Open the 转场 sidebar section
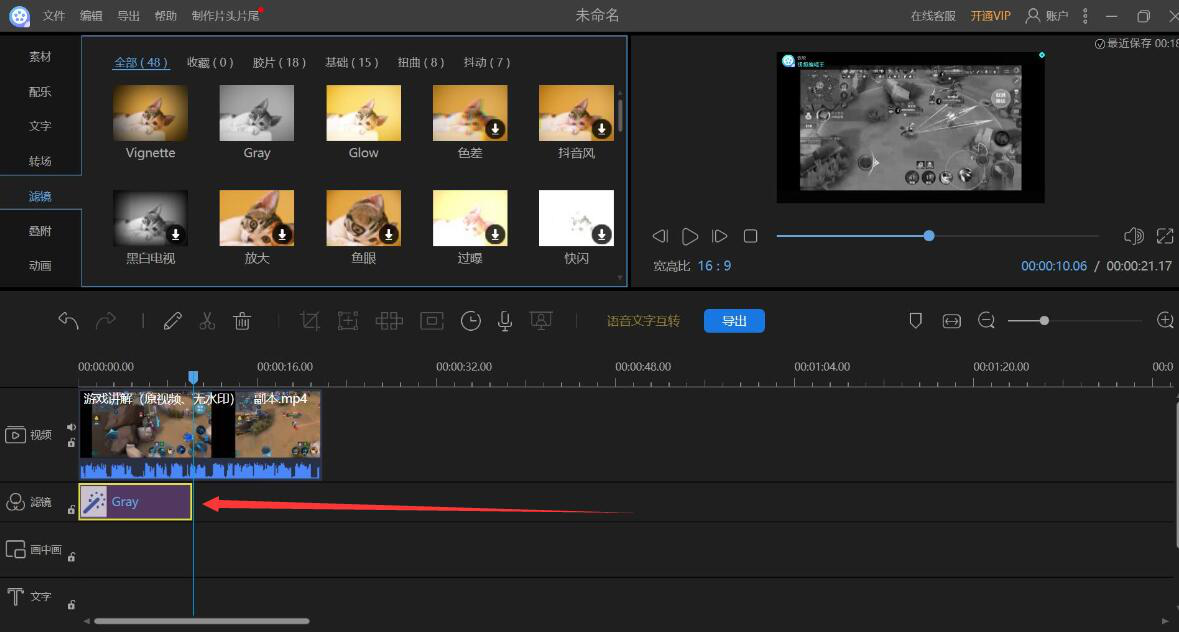 click(x=40, y=161)
